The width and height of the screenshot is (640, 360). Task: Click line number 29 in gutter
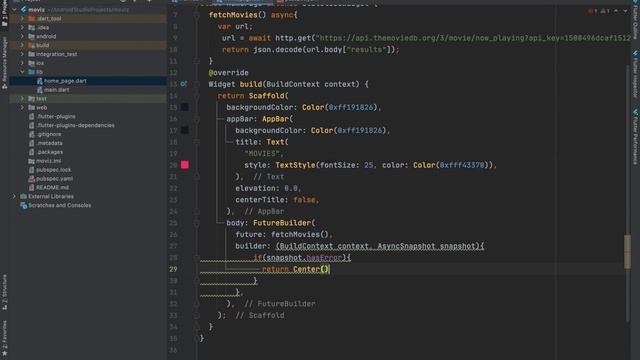click(x=173, y=269)
